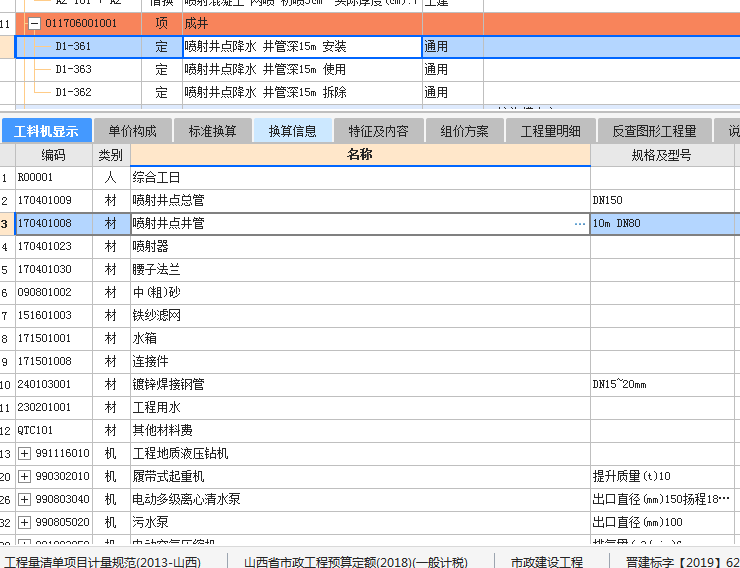Open the 反查图形工程量 tab
This screenshot has width=740, height=568.
(x=654, y=131)
